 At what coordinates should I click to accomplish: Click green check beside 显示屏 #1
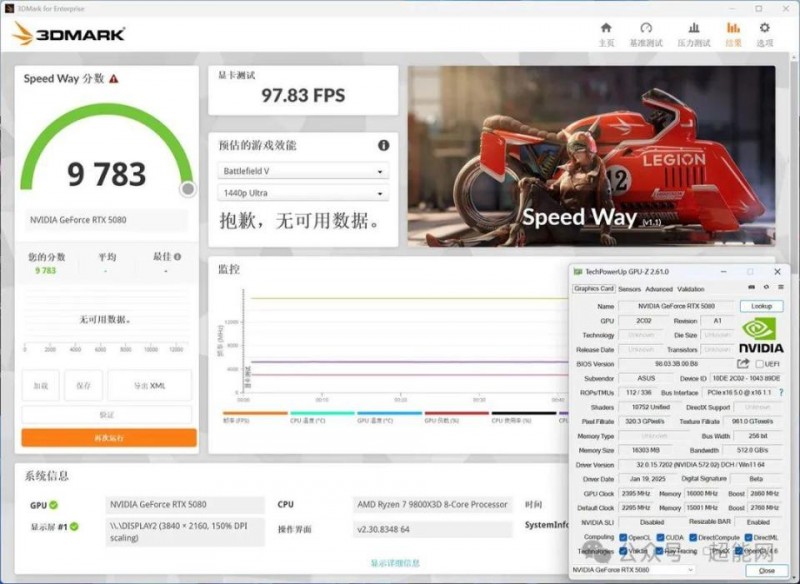pos(74,526)
